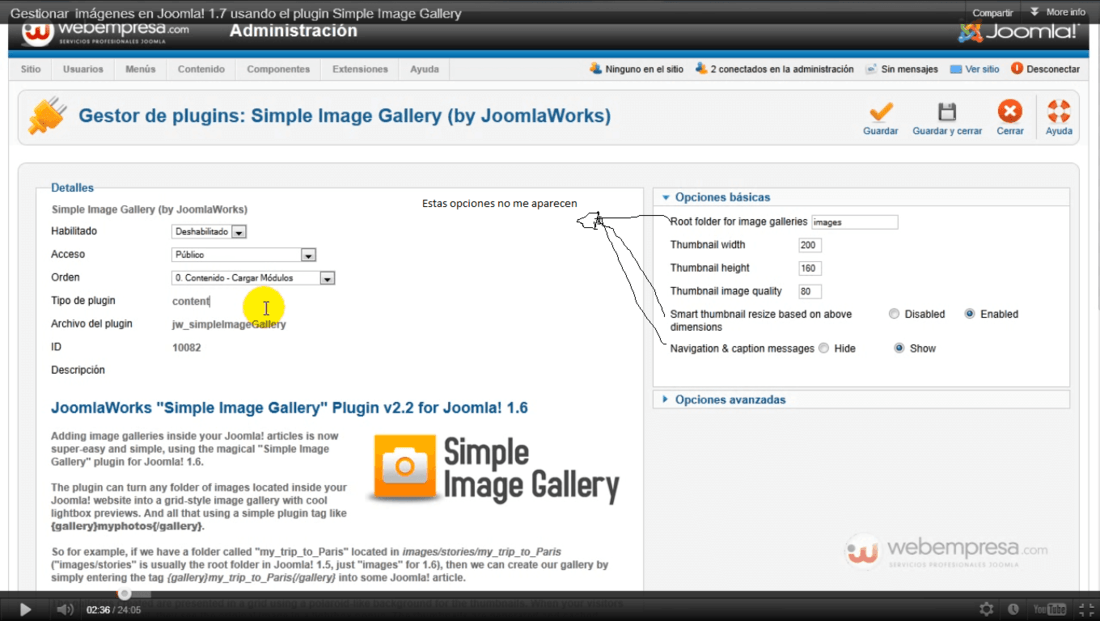Click the video progress scrubber handle
The width and height of the screenshot is (1100, 621).
124,594
